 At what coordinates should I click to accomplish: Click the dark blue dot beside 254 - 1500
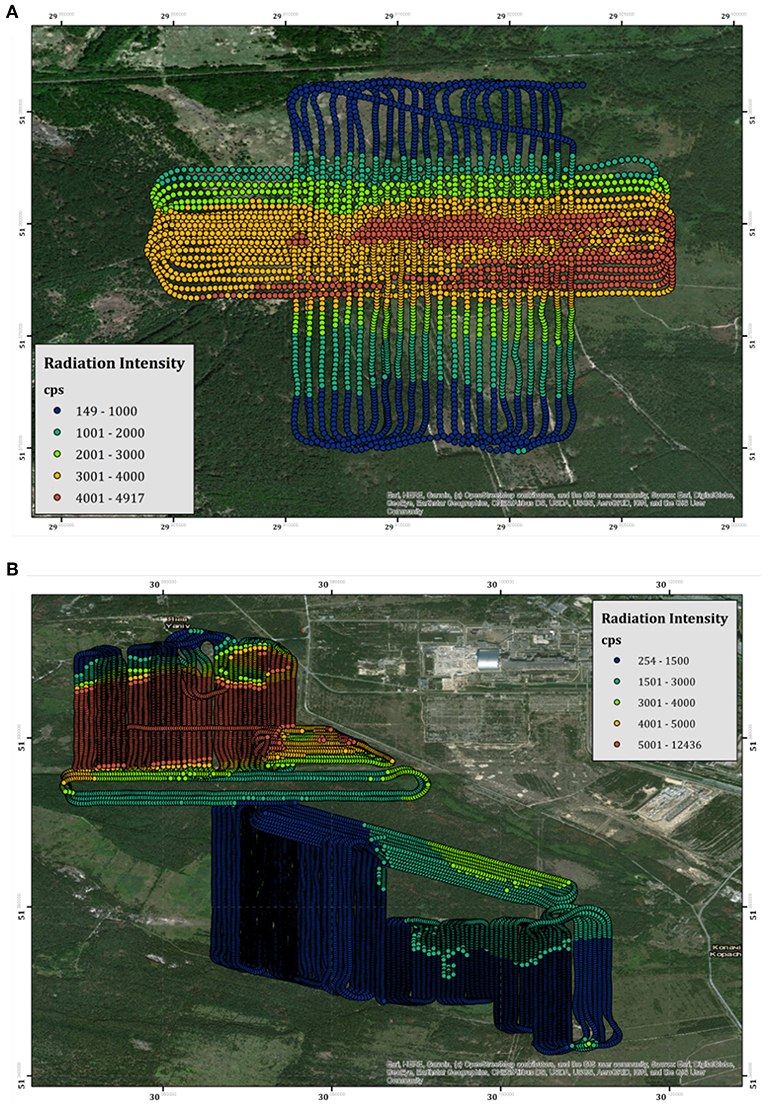(616, 661)
